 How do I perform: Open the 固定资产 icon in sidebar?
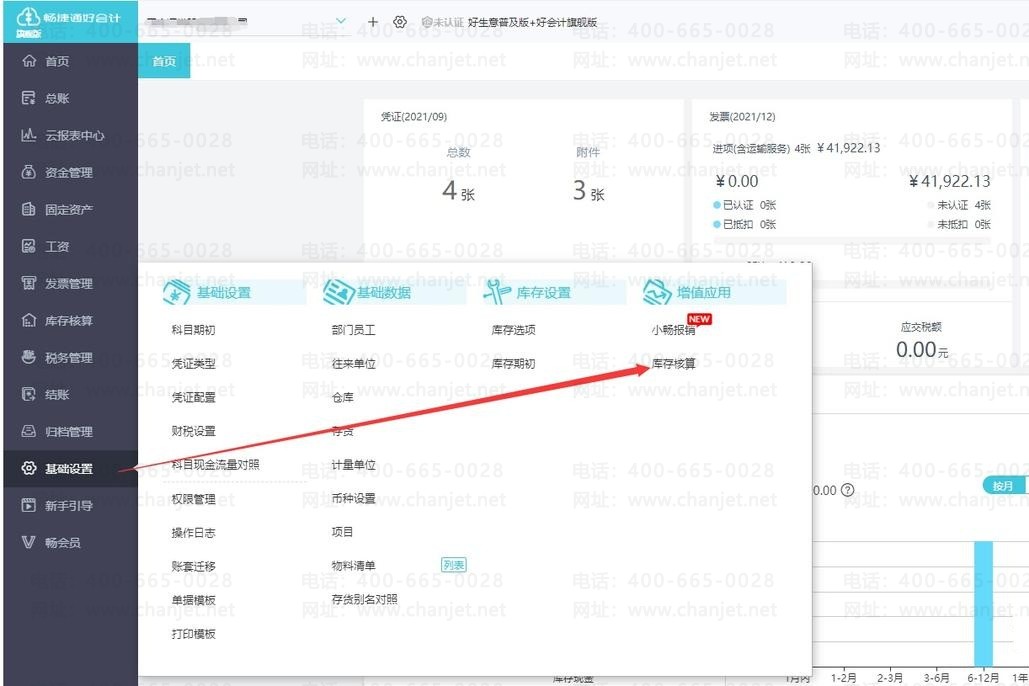[x=29, y=209]
